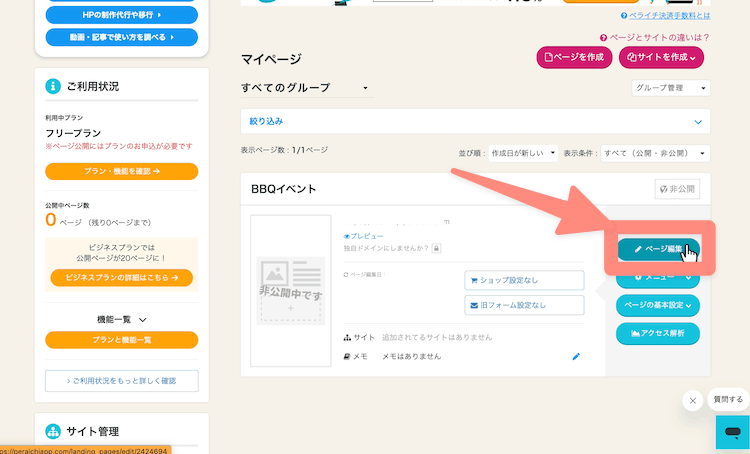Click HPの制作代行や移行 button
The width and height of the screenshot is (750, 454).
(121, 15)
